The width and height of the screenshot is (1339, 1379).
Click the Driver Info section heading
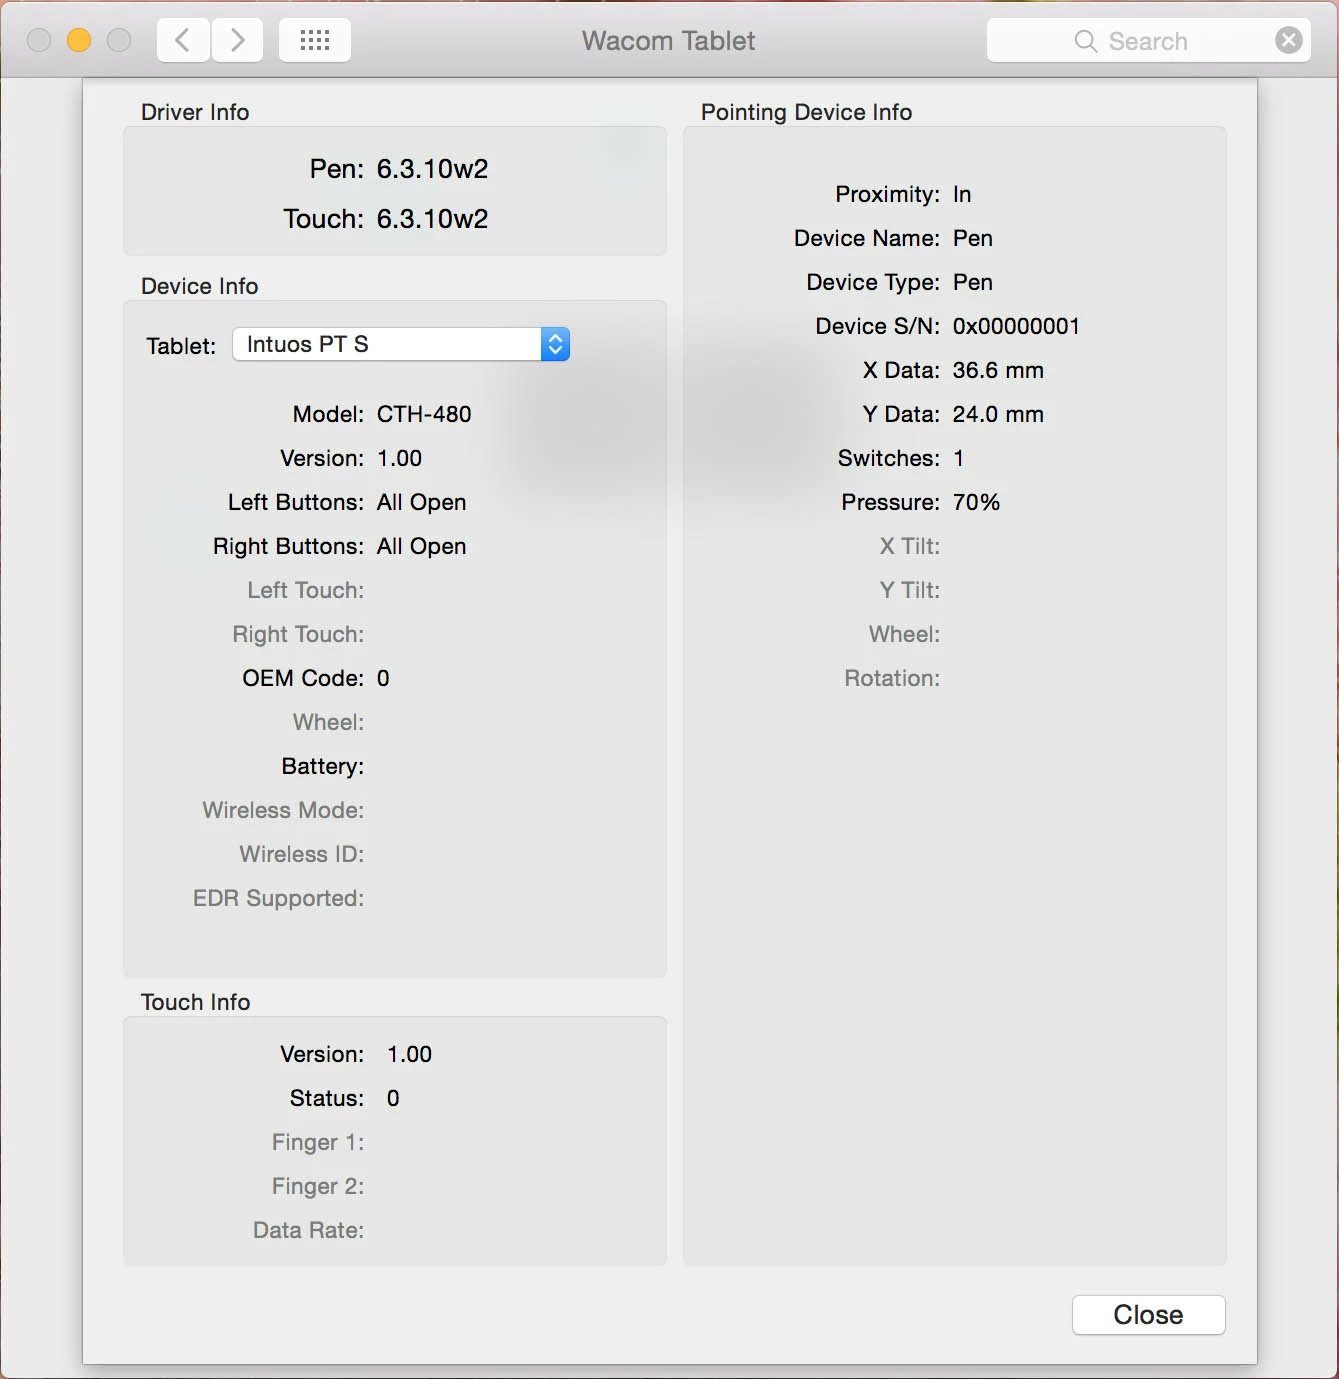[195, 112]
